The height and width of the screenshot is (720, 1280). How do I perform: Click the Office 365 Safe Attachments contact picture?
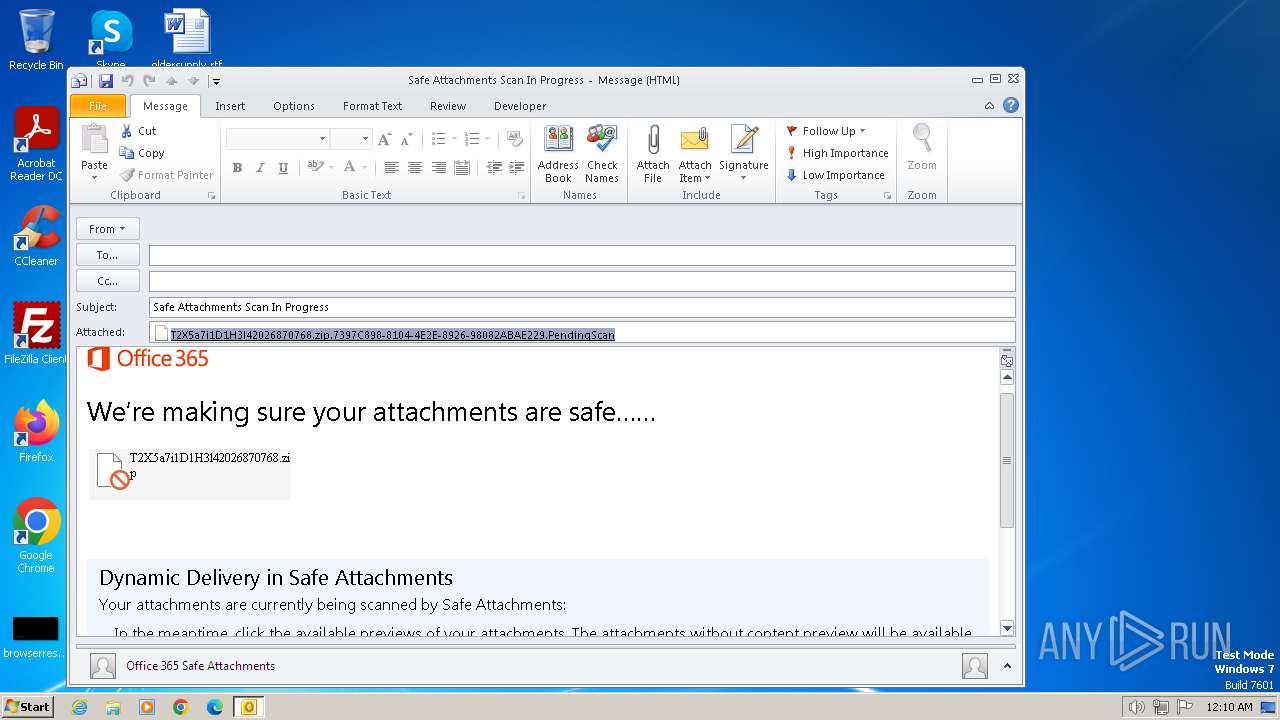102,666
